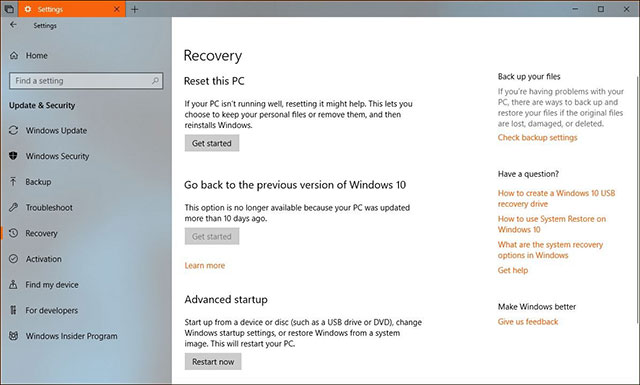Open Check backup settings link
Viewport: 640px width, 385px height.
click(538, 138)
